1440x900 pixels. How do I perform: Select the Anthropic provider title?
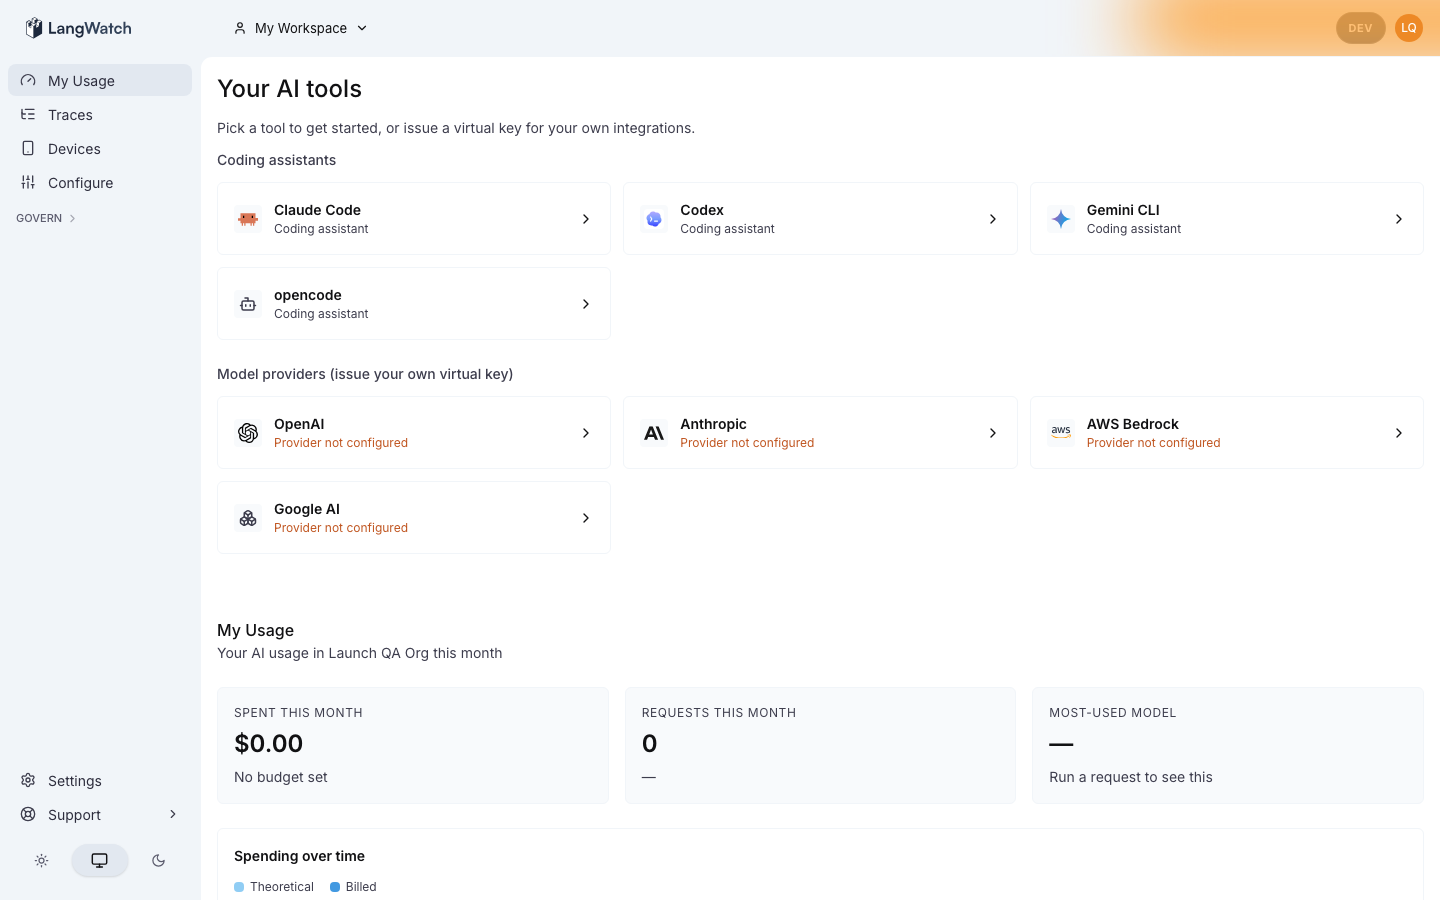713,424
